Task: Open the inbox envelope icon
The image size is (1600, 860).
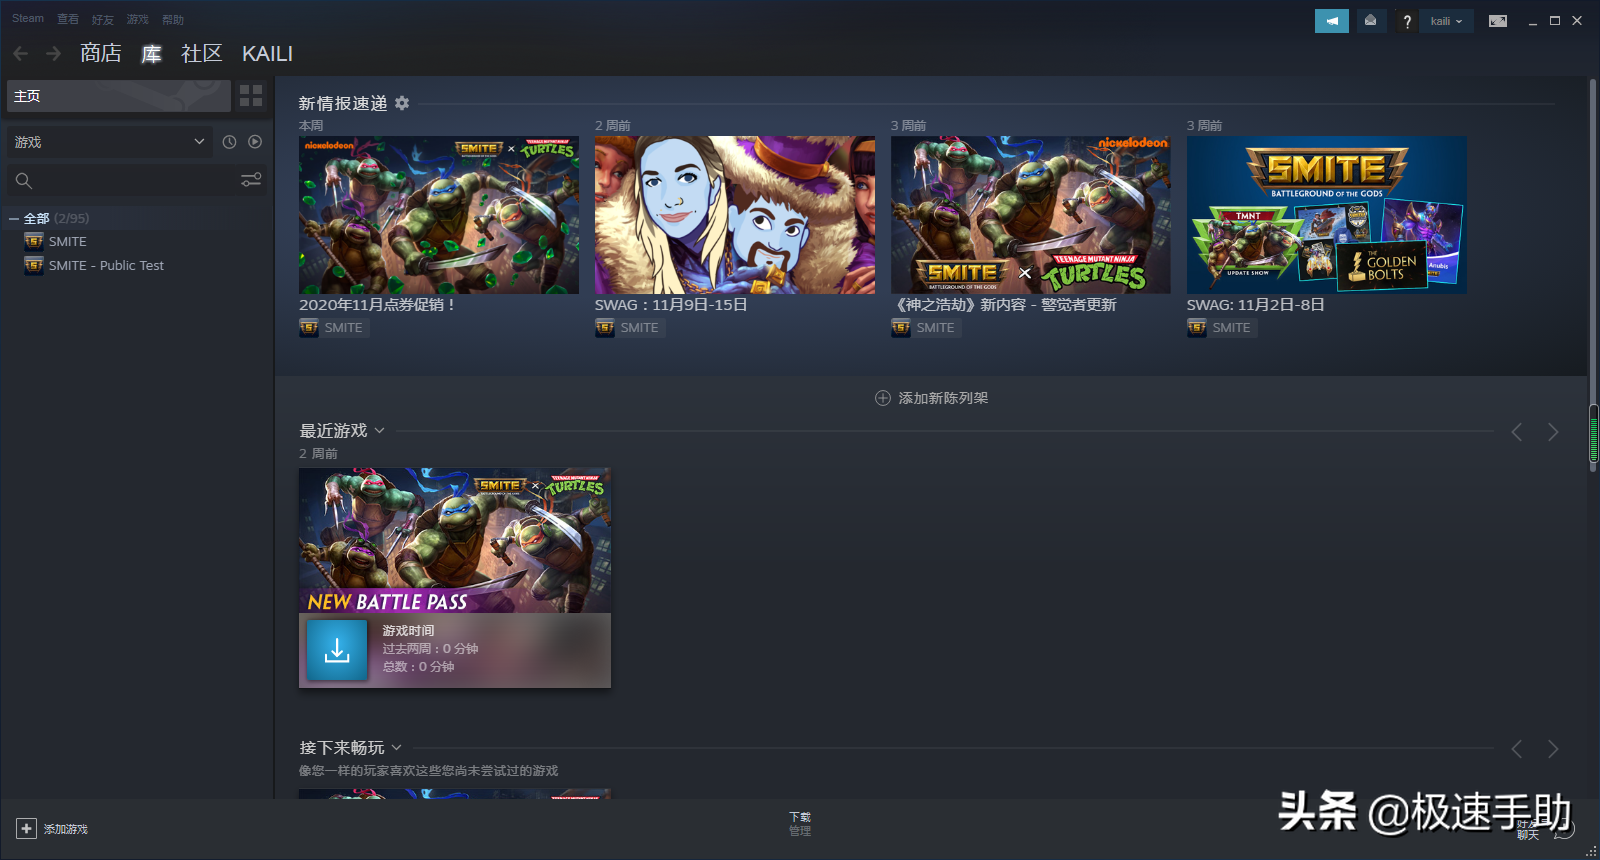Action: click(1370, 21)
